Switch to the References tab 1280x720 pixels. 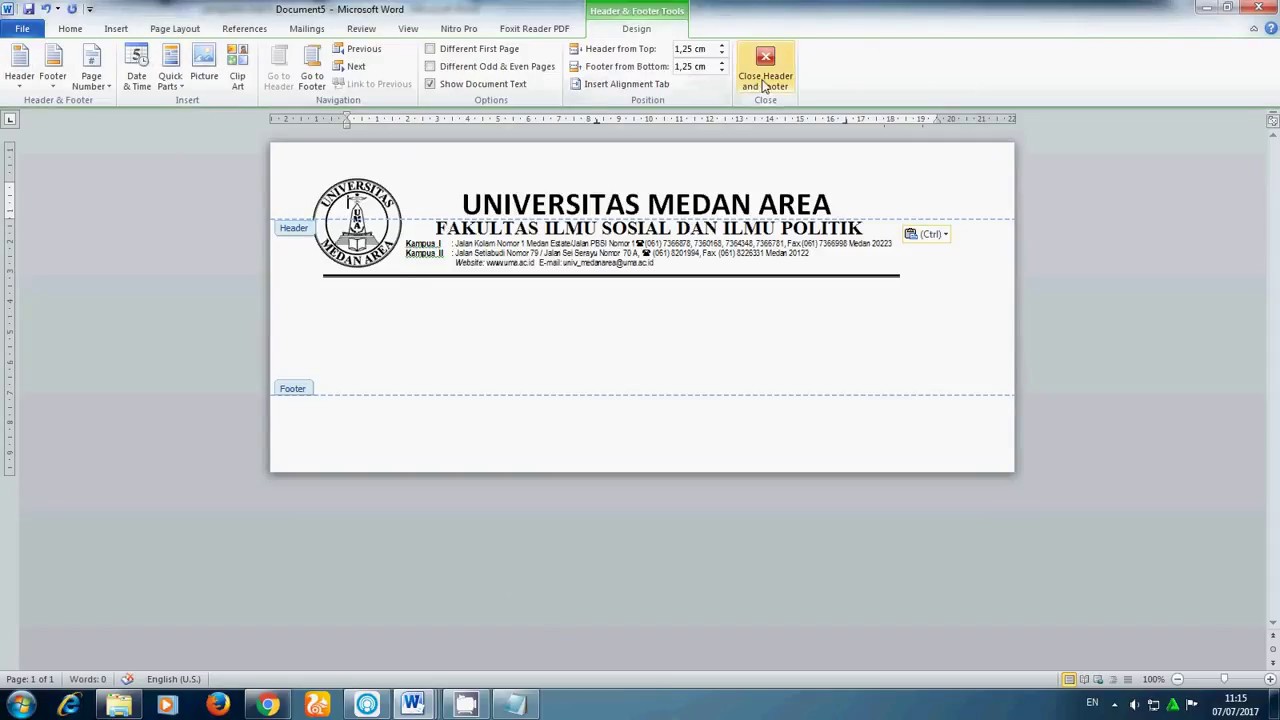245,29
